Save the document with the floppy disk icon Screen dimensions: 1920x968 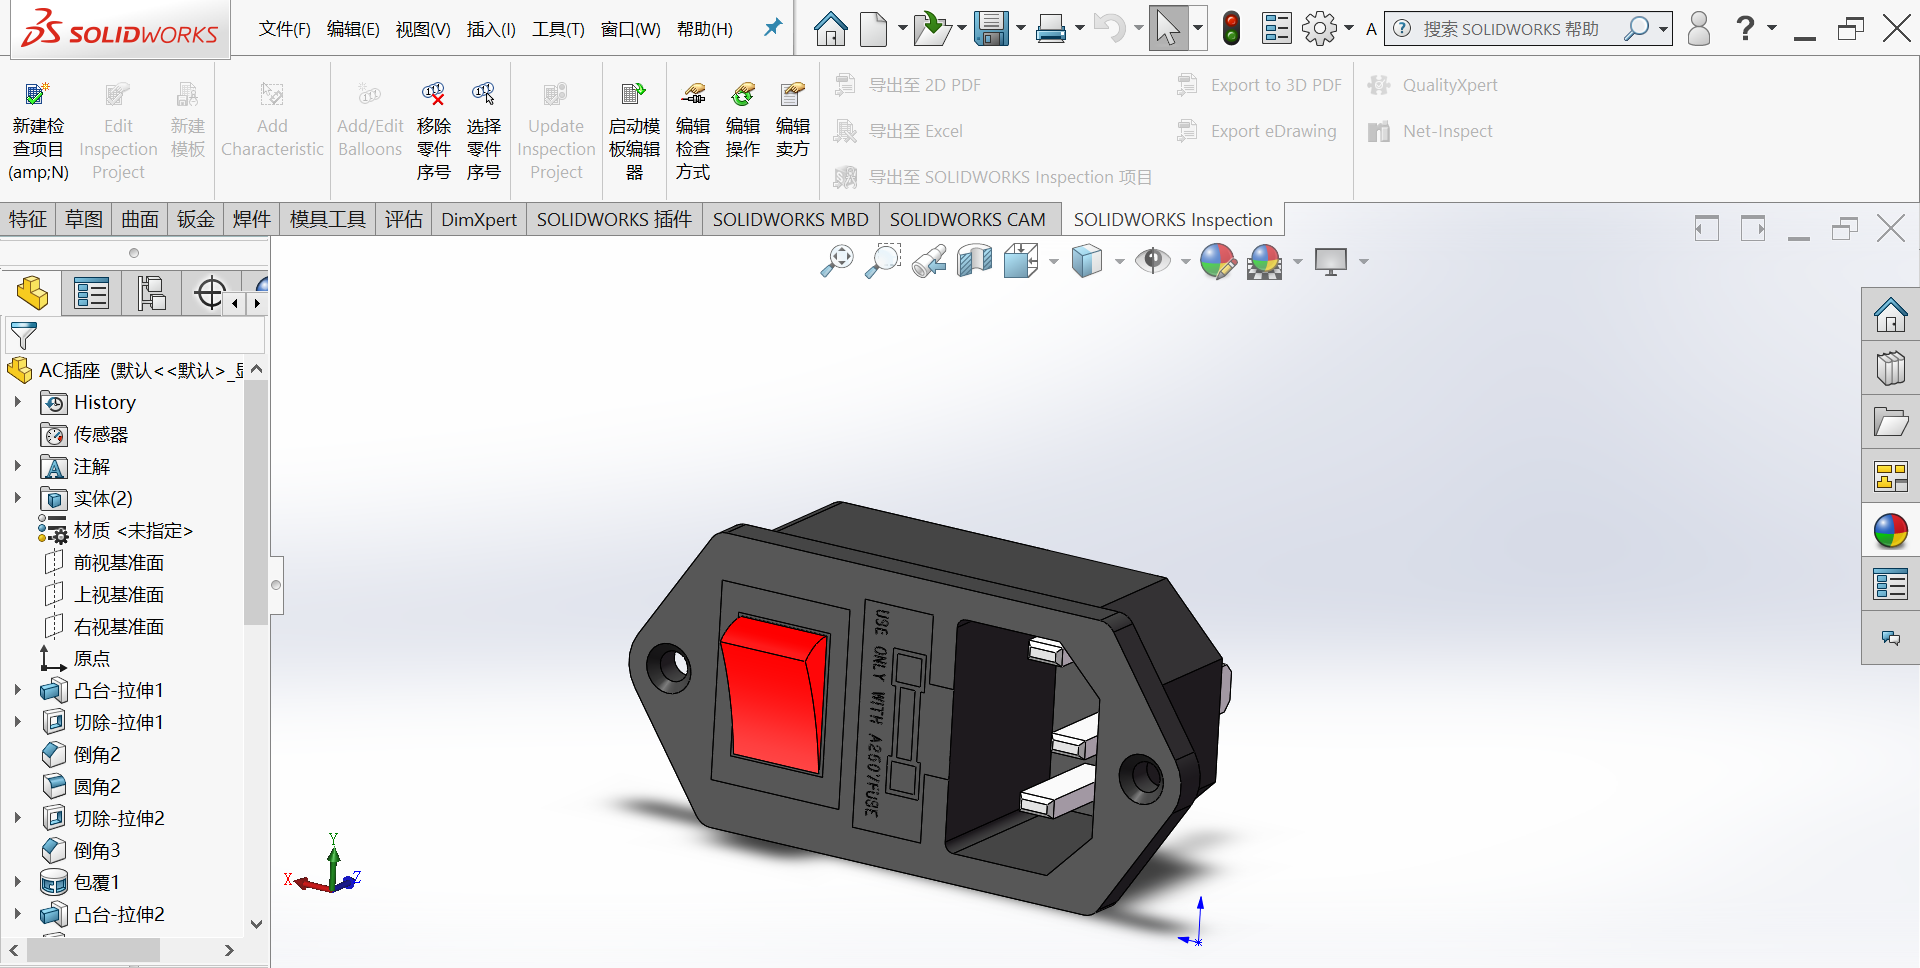(991, 29)
